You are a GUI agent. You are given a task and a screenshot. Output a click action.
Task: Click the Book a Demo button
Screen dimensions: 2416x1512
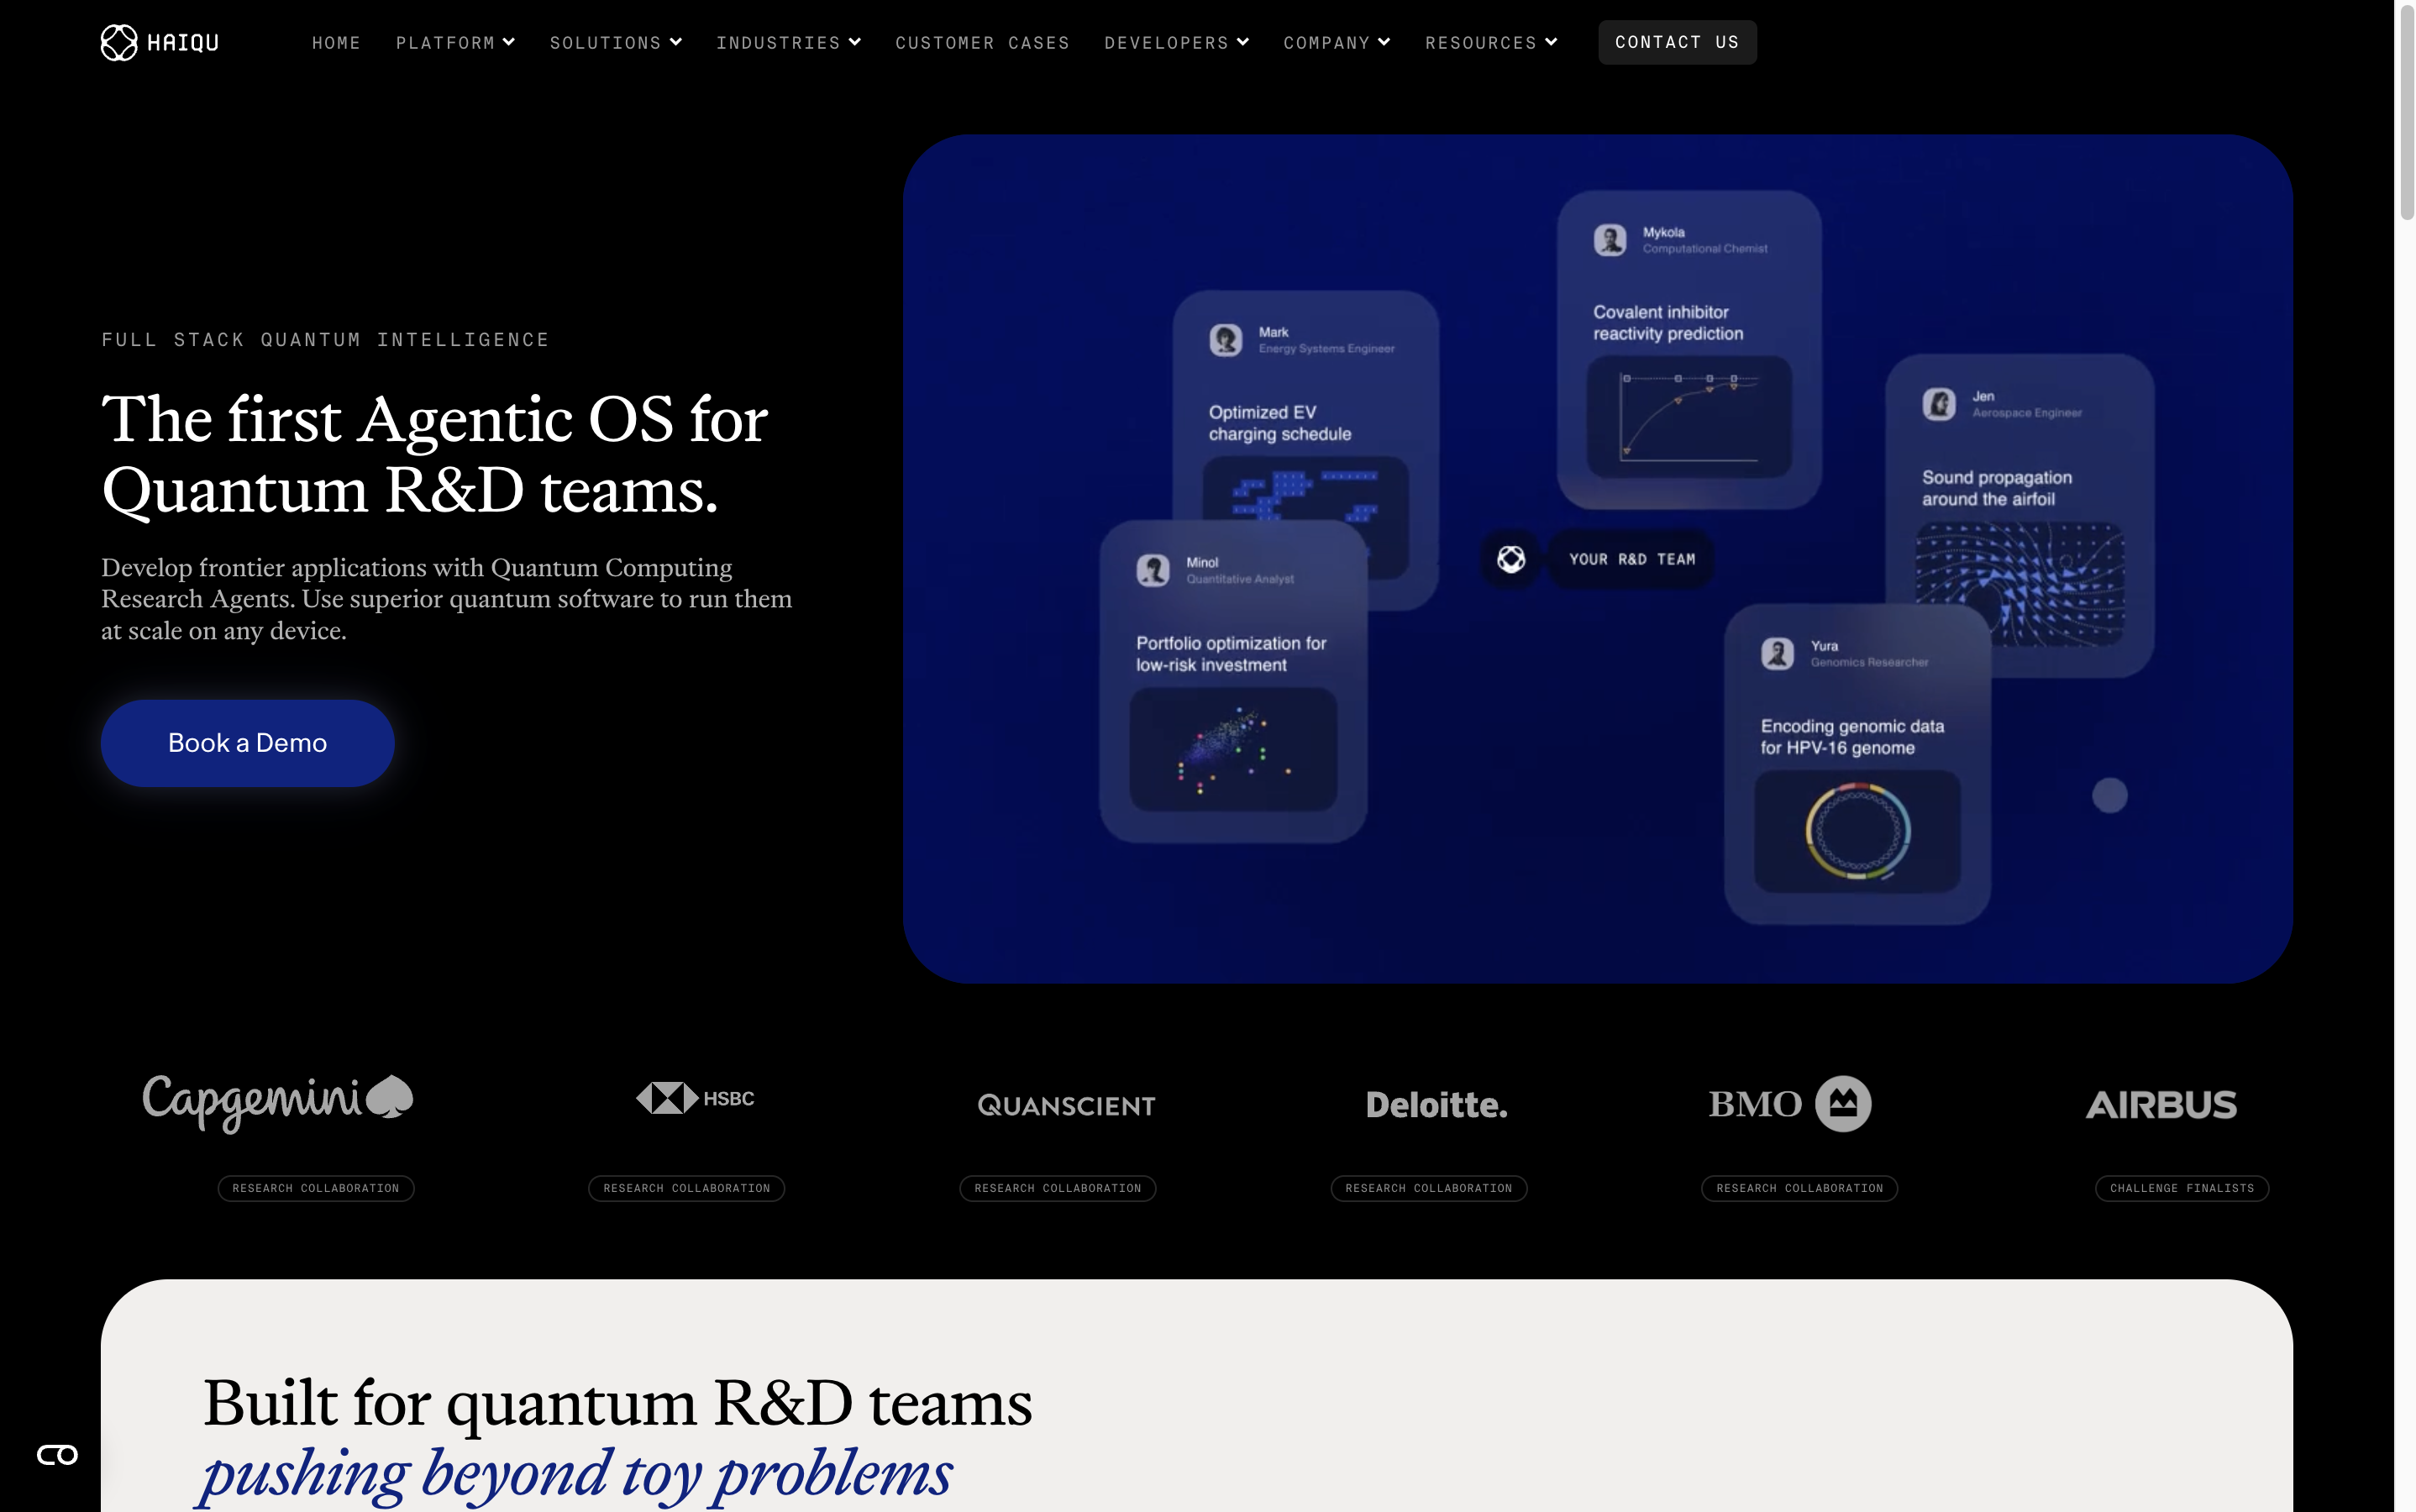247,743
